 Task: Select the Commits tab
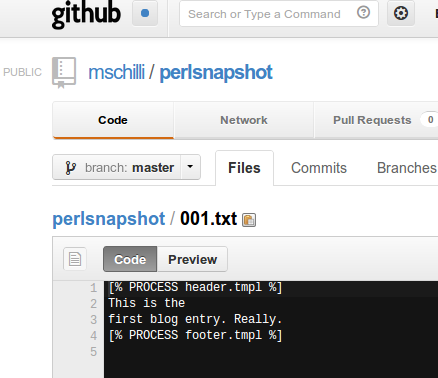pyautogui.click(x=319, y=168)
